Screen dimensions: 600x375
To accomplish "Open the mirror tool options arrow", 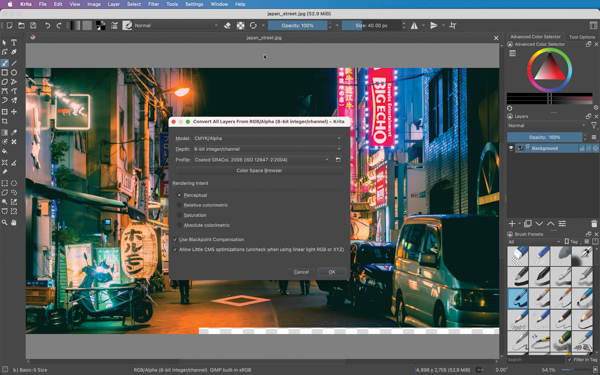I will 423,25.
